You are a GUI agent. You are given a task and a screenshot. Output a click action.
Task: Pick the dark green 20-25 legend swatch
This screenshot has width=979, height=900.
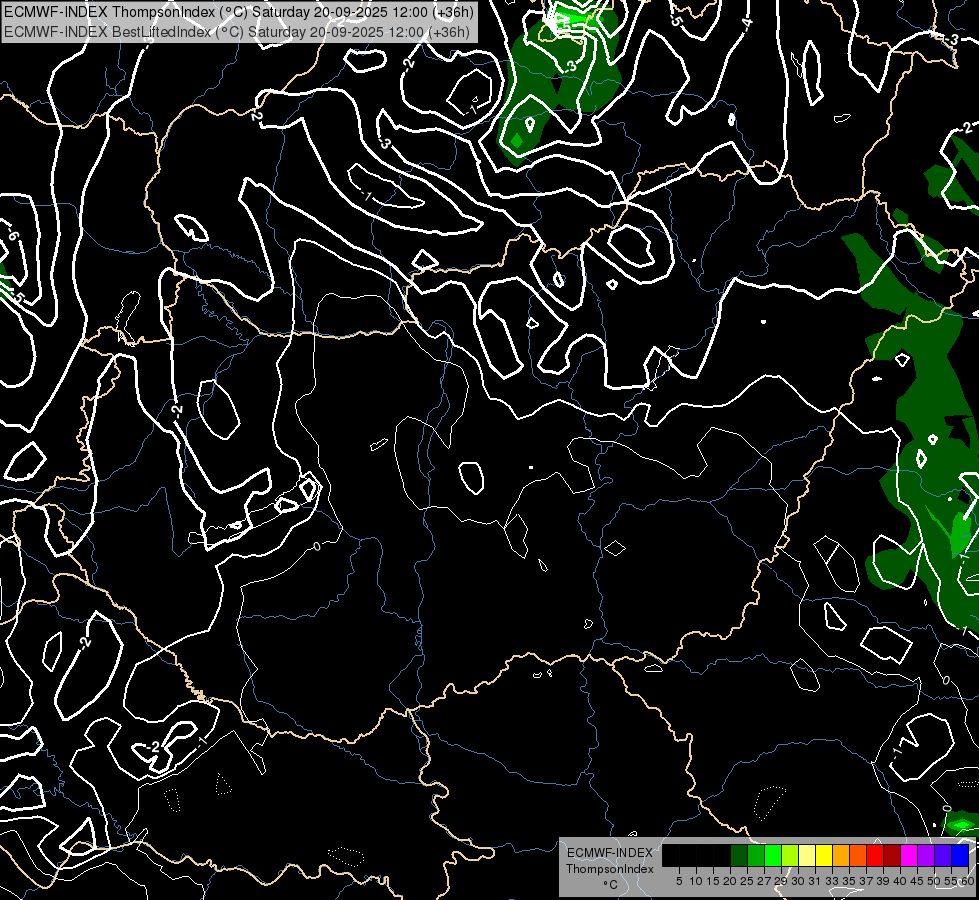click(738, 855)
